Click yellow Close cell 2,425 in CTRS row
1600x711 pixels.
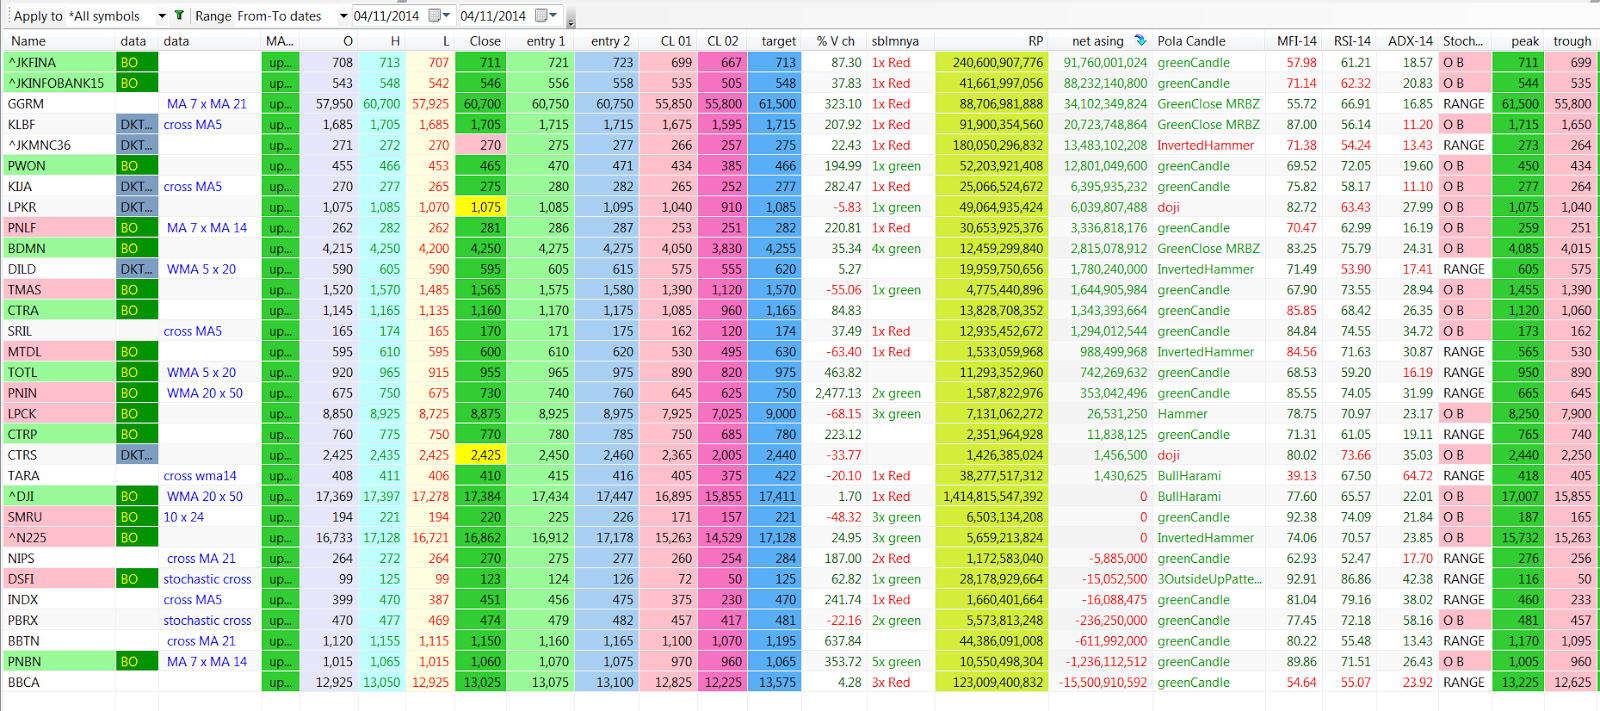pos(481,455)
